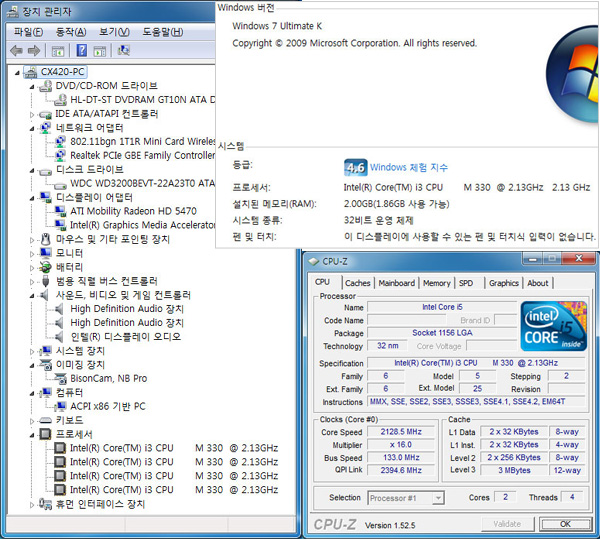
Task: Select the DVD/CD-ROM 드라이브 category icon
Action: 46,86
